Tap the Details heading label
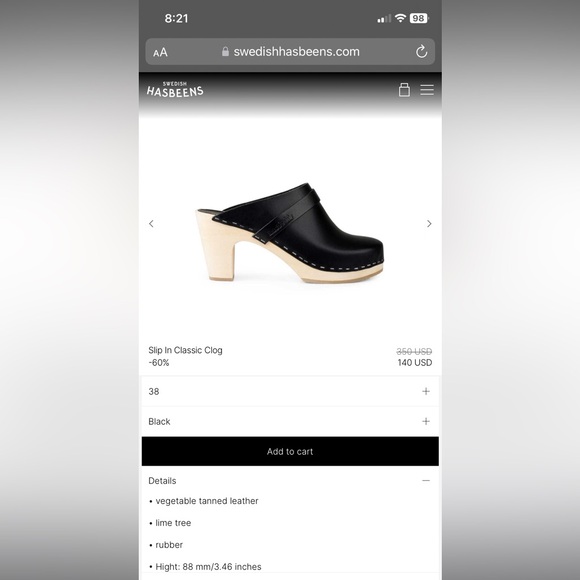The height and width of the screenshot is (580, 580). (x=162, y=481)
